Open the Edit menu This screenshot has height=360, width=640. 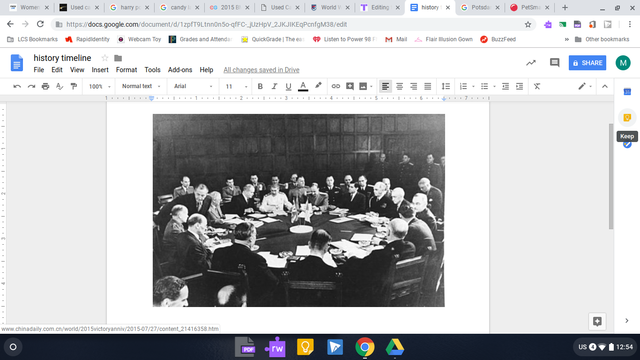tap(57, 70)
